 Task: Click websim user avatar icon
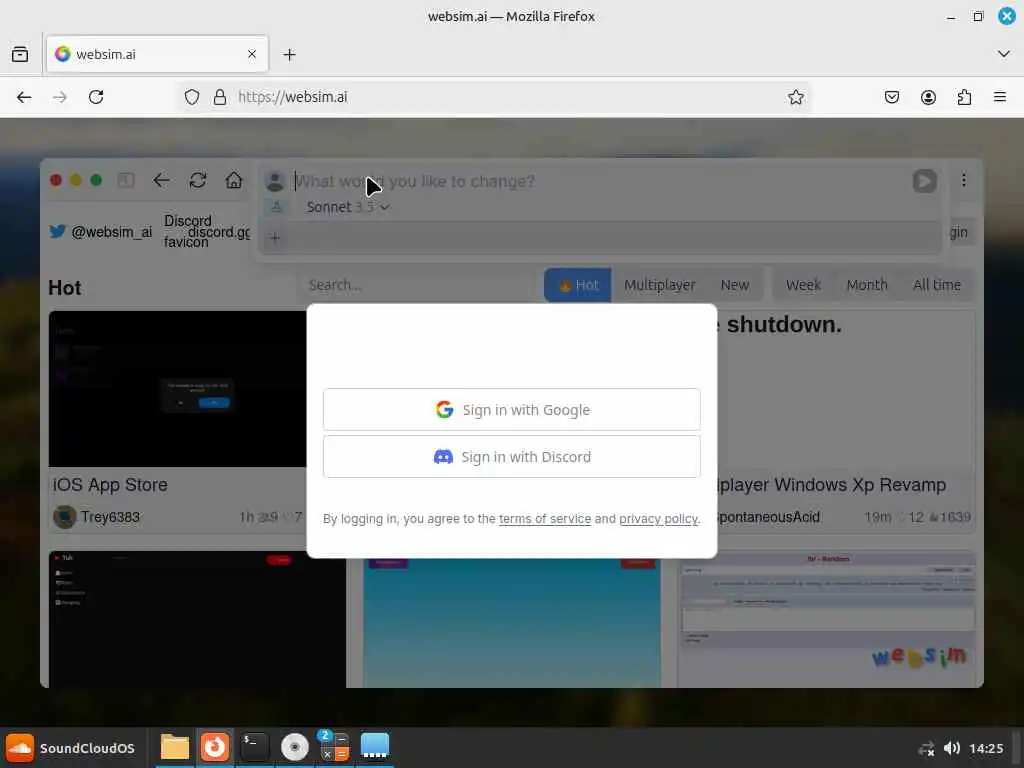pyautogui.click(x=275, y=182)
